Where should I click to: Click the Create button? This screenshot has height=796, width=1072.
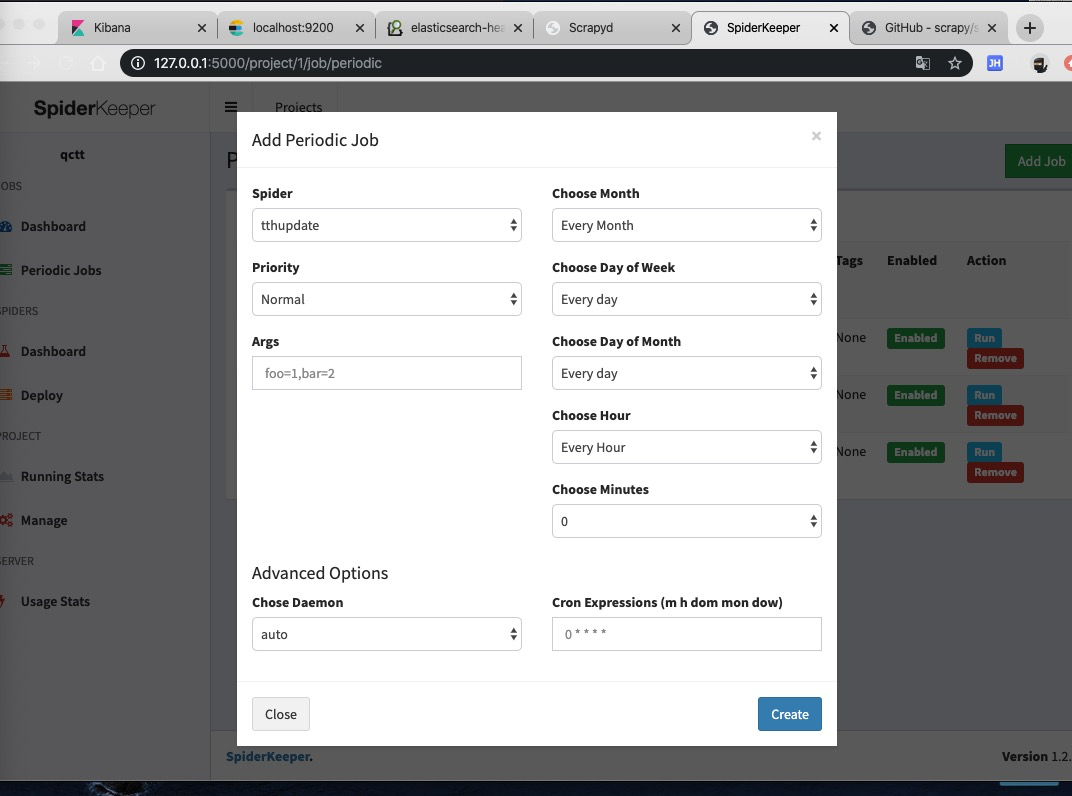point(790,714)
